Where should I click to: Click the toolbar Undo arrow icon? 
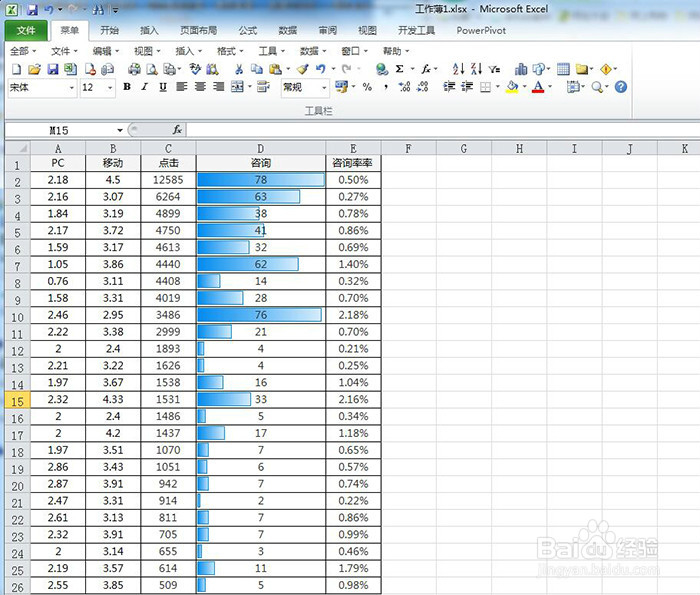321,69
